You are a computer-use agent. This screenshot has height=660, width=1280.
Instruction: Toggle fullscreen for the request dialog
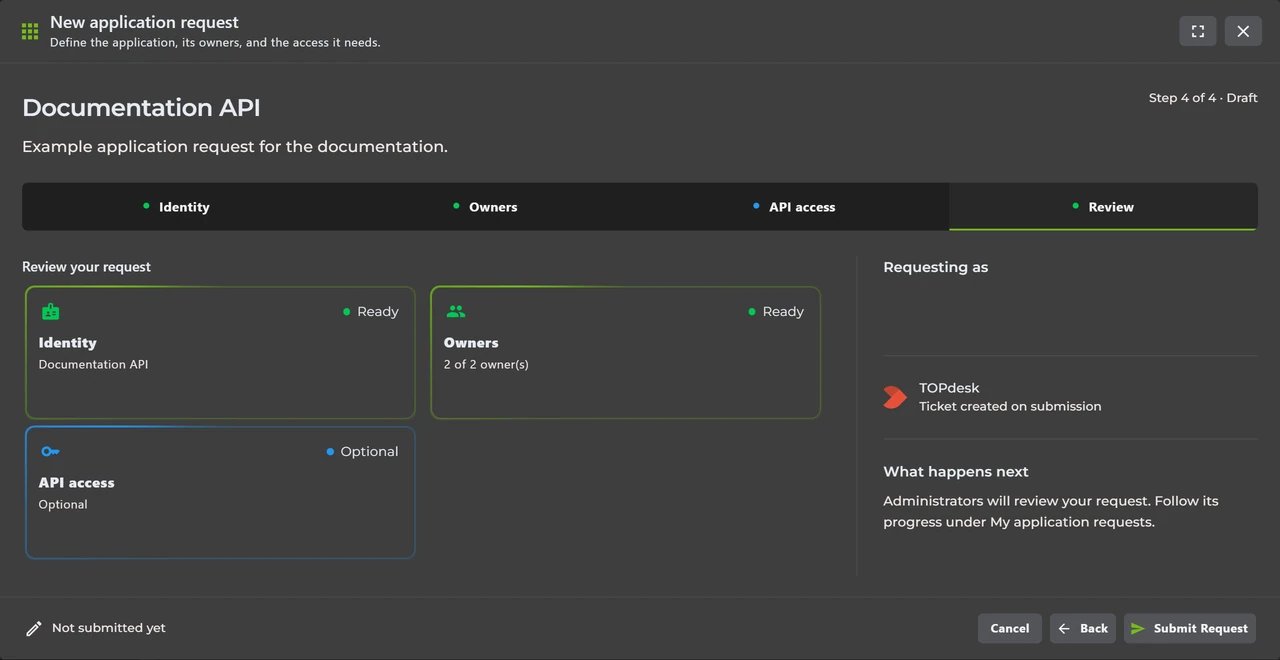1198,31
